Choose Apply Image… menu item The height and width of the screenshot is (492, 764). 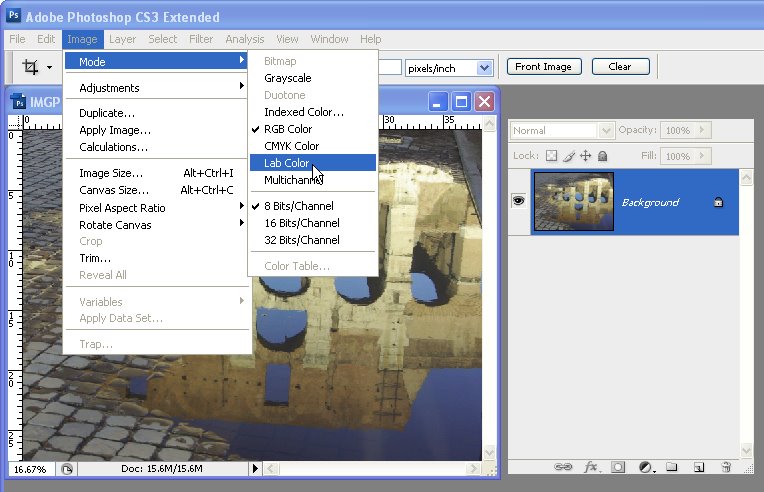tap(156, 130)
